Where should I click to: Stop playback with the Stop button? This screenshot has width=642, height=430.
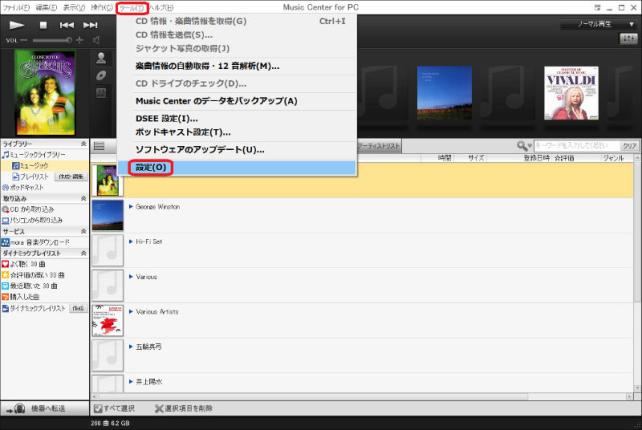[43, 25]
